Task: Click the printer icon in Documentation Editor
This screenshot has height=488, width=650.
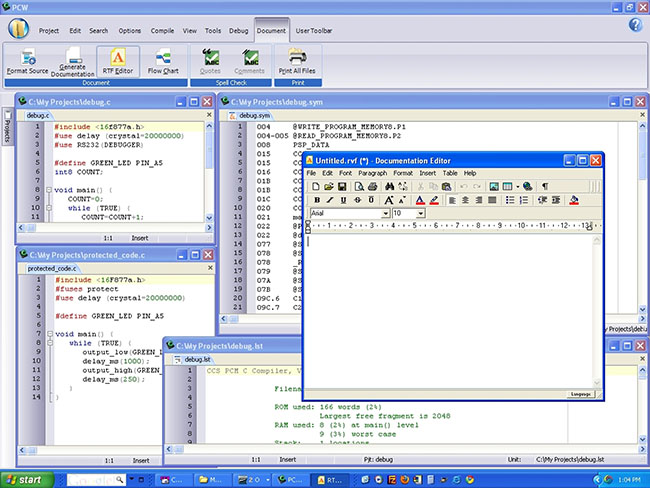Action: pyautogui.click(x=372, y=187)
